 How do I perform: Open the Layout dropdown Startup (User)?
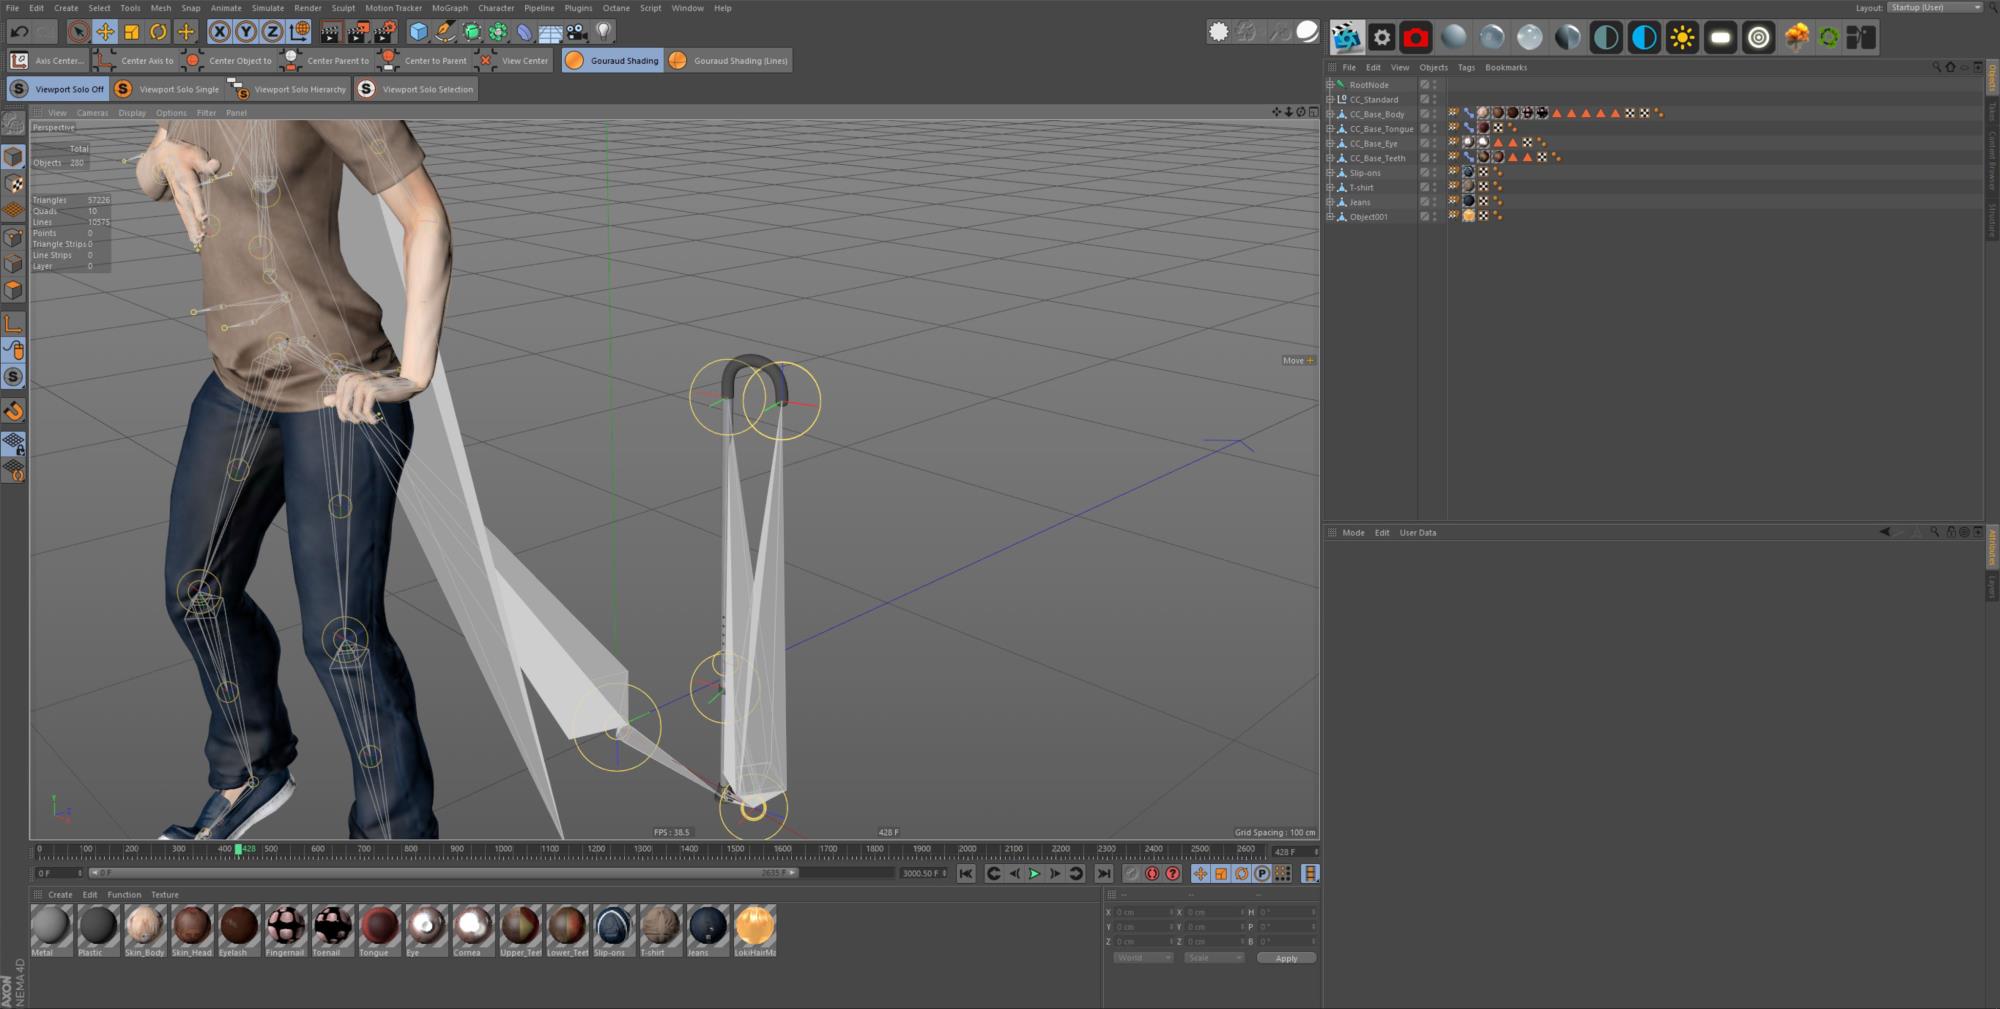(x=1935, y=7)
